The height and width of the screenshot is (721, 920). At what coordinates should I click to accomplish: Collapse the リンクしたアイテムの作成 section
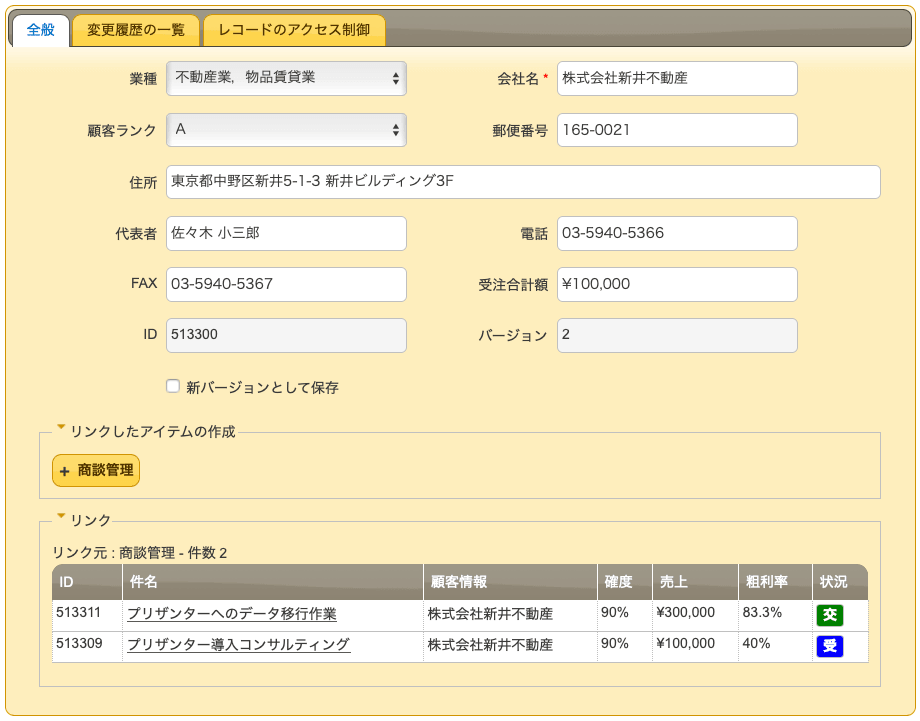click(x=147, y=431)
